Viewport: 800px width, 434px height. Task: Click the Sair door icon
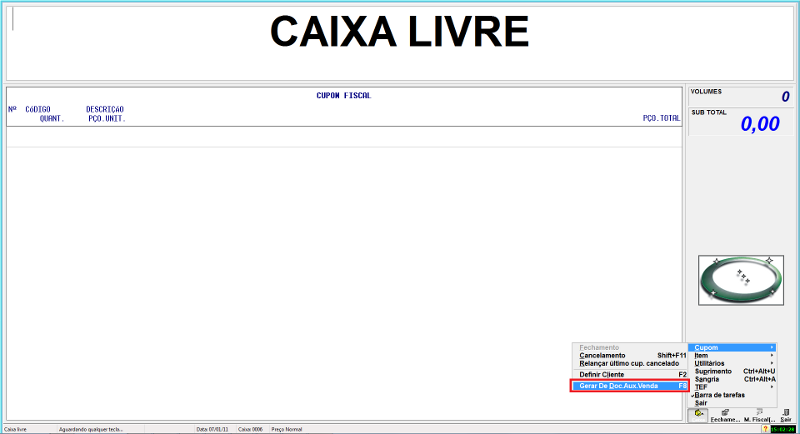point(786,414)
